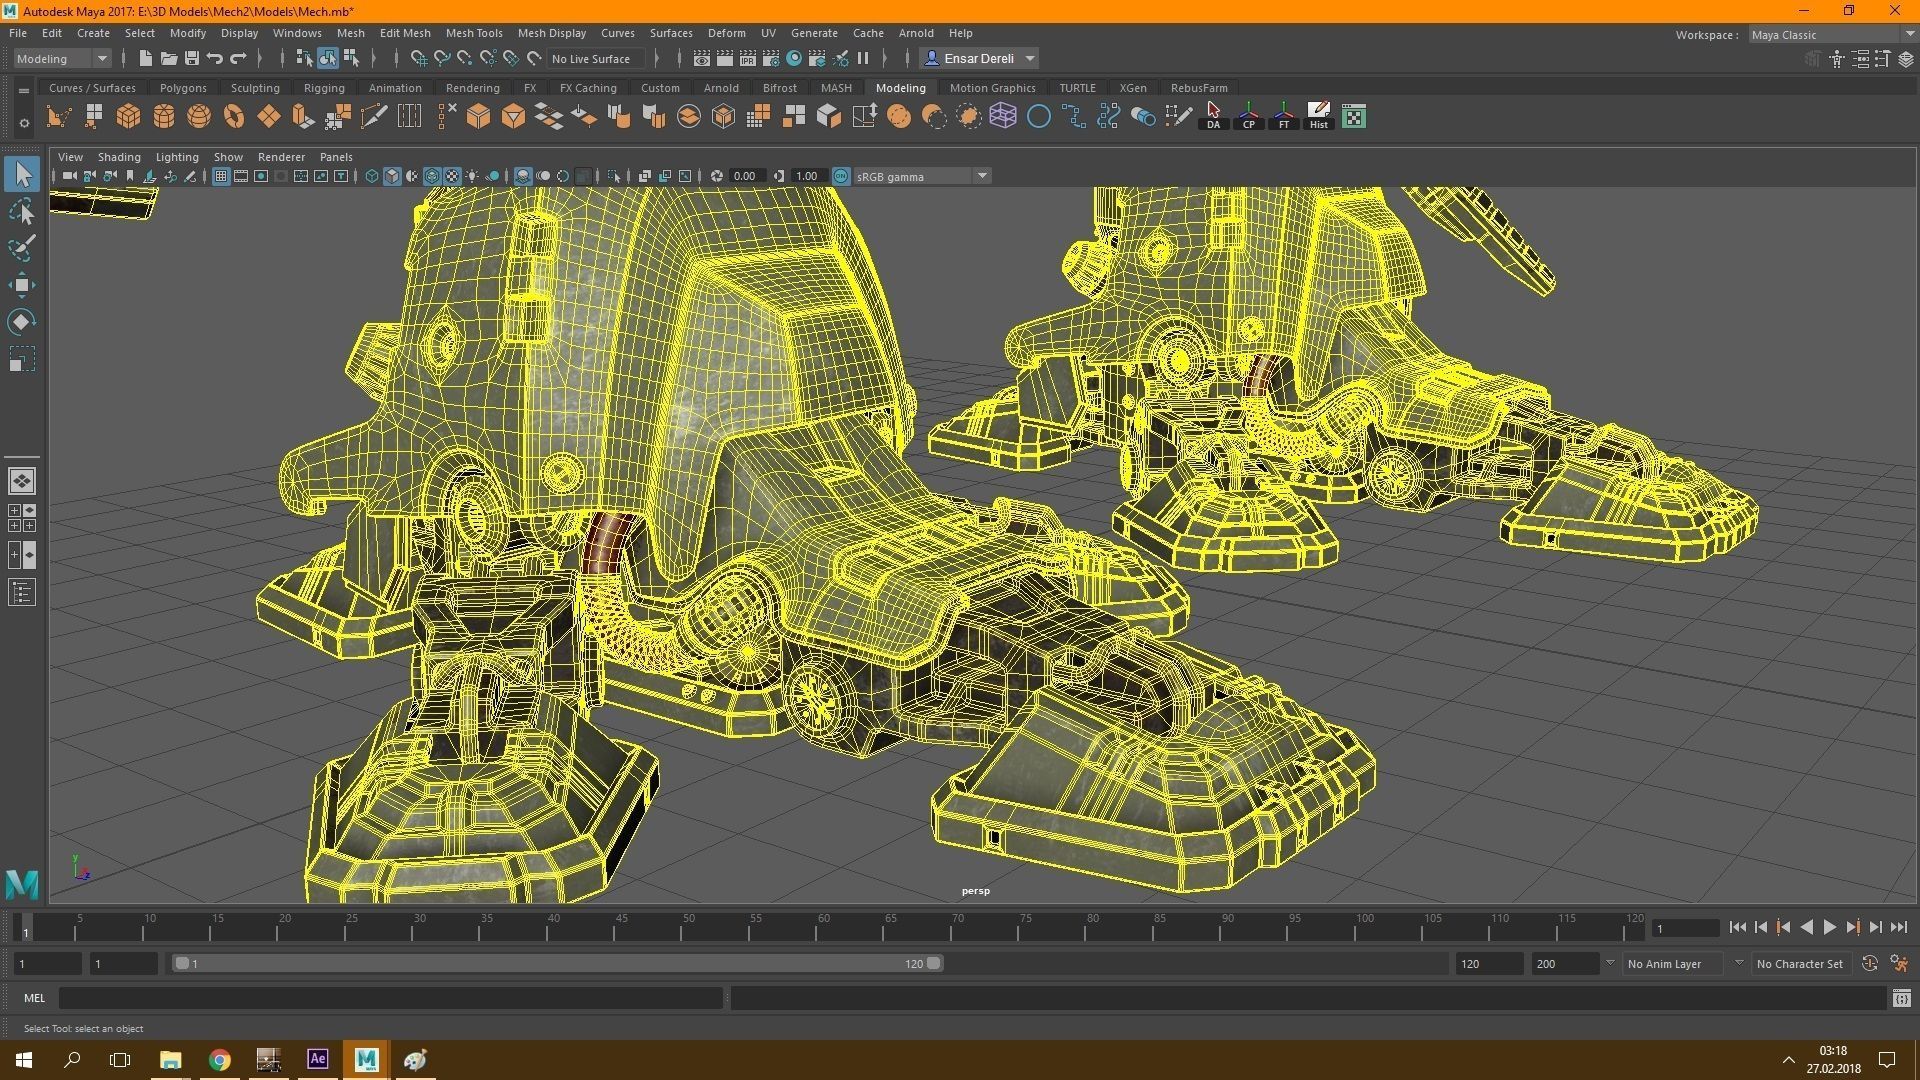Activate the Rotate tool
1920x1080 pixels.
22,322
